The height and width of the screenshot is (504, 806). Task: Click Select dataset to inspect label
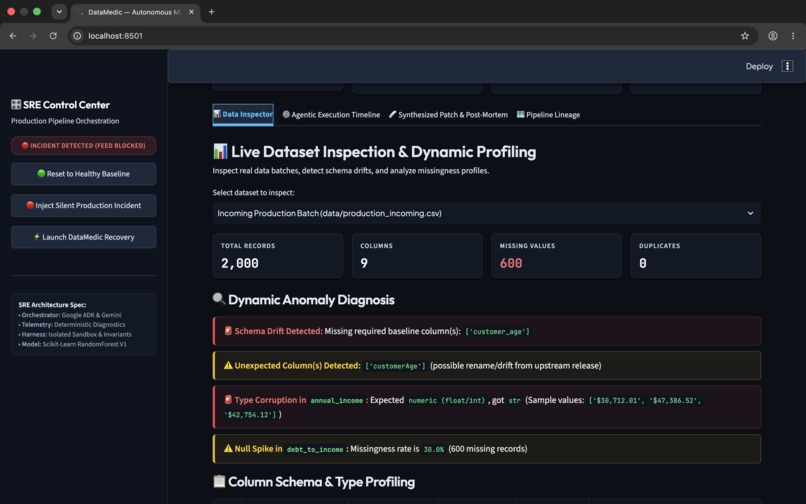tap(253, 192)
